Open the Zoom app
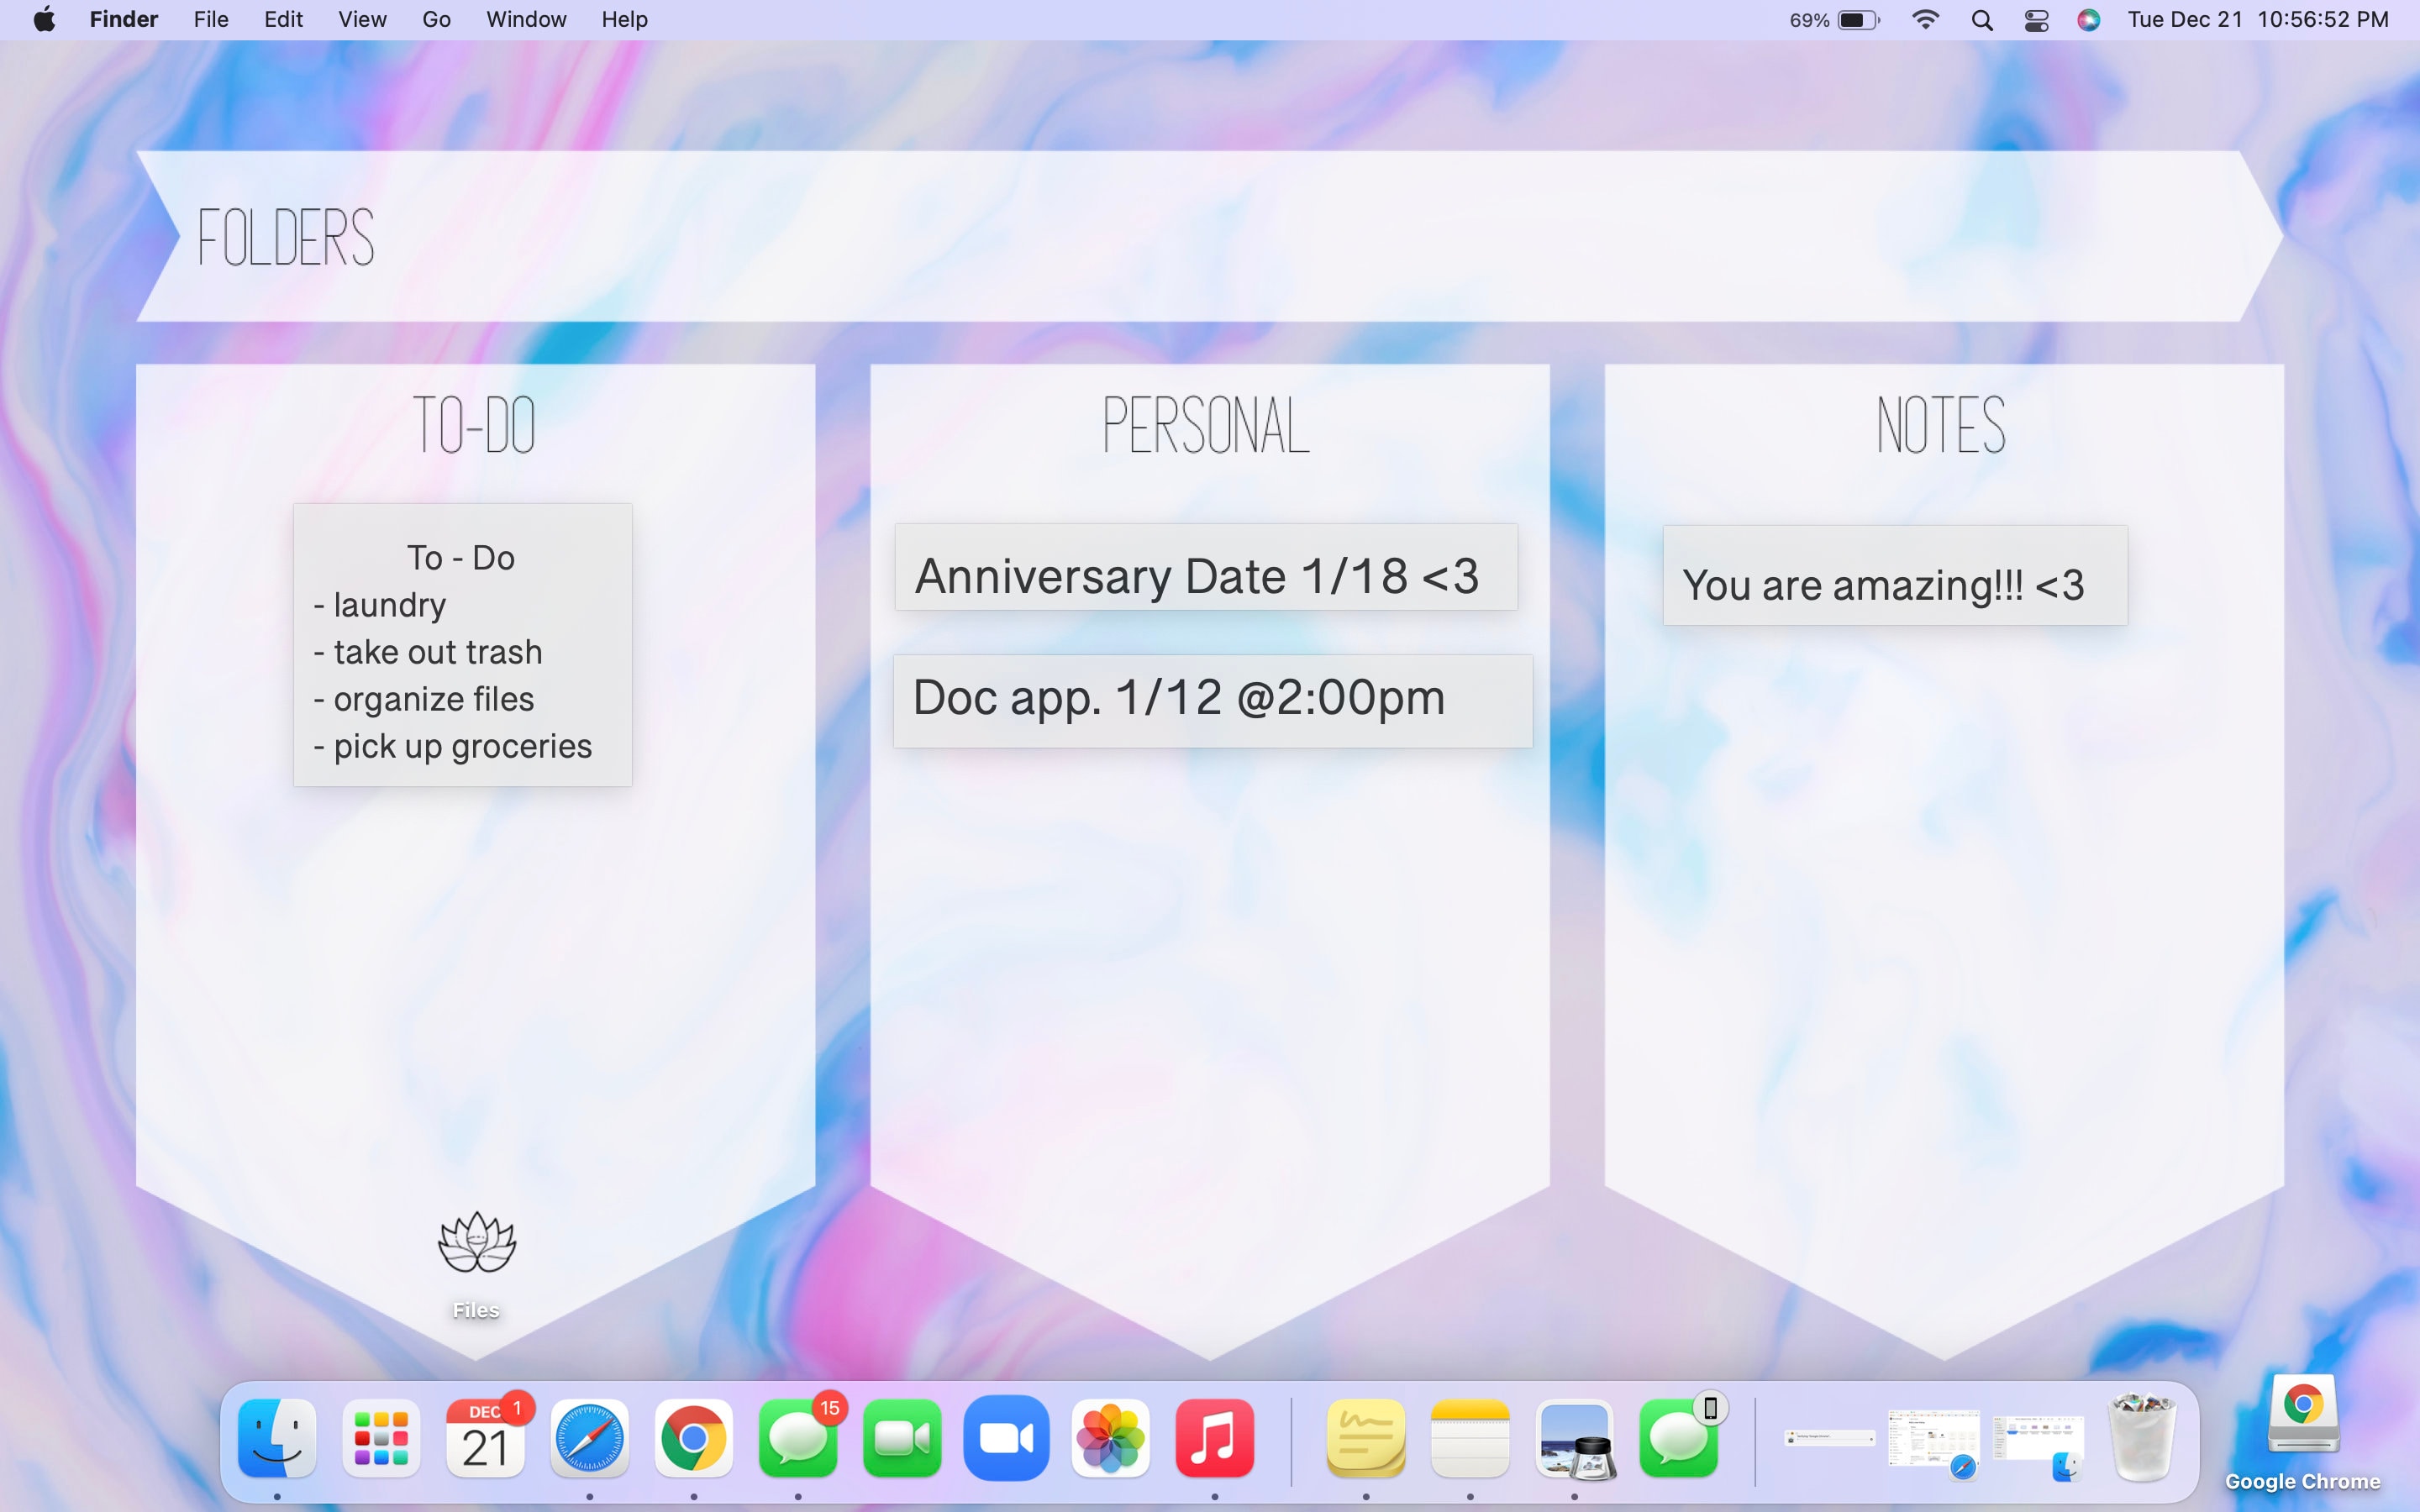 (1006, 1440)
